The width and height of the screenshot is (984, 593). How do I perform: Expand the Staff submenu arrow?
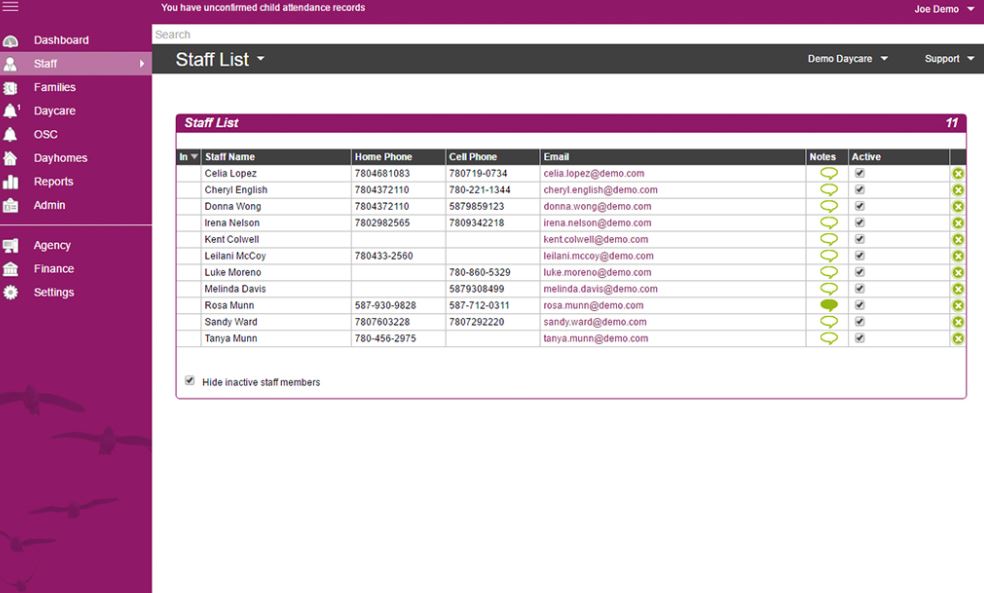pos(142,63)
